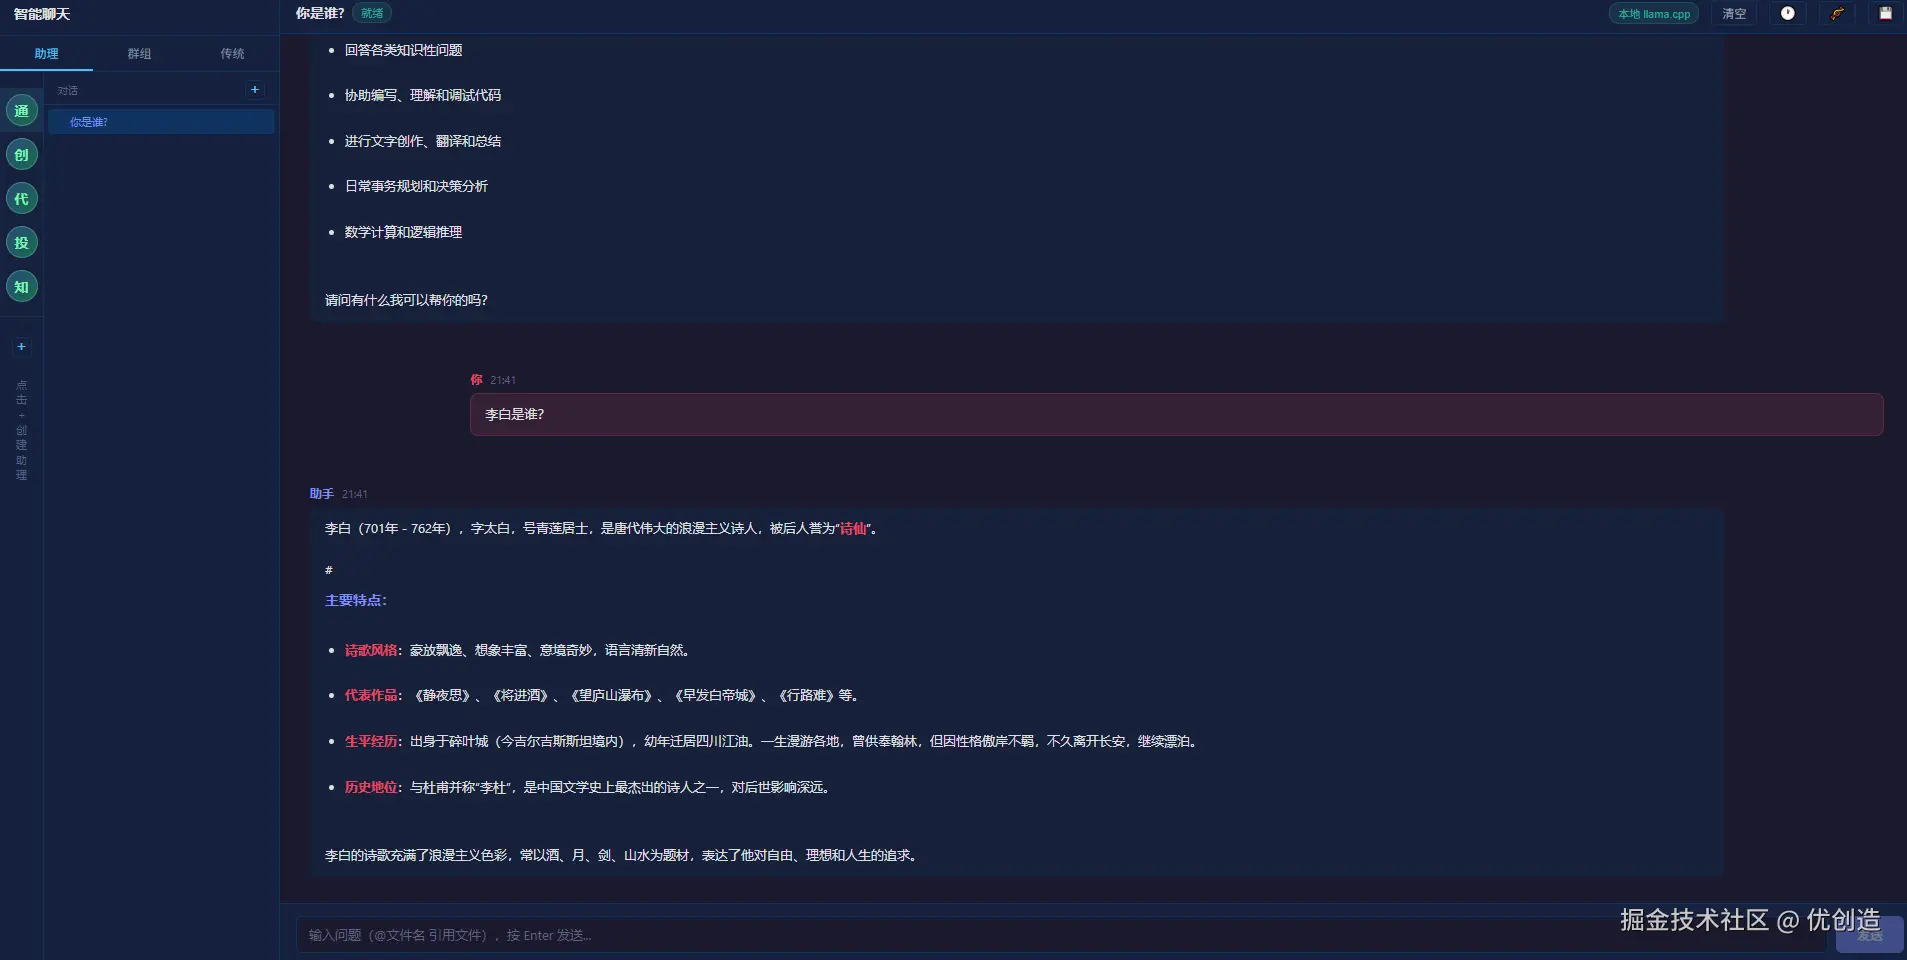Click the DNA-strand icon in header

point(1837,13)
